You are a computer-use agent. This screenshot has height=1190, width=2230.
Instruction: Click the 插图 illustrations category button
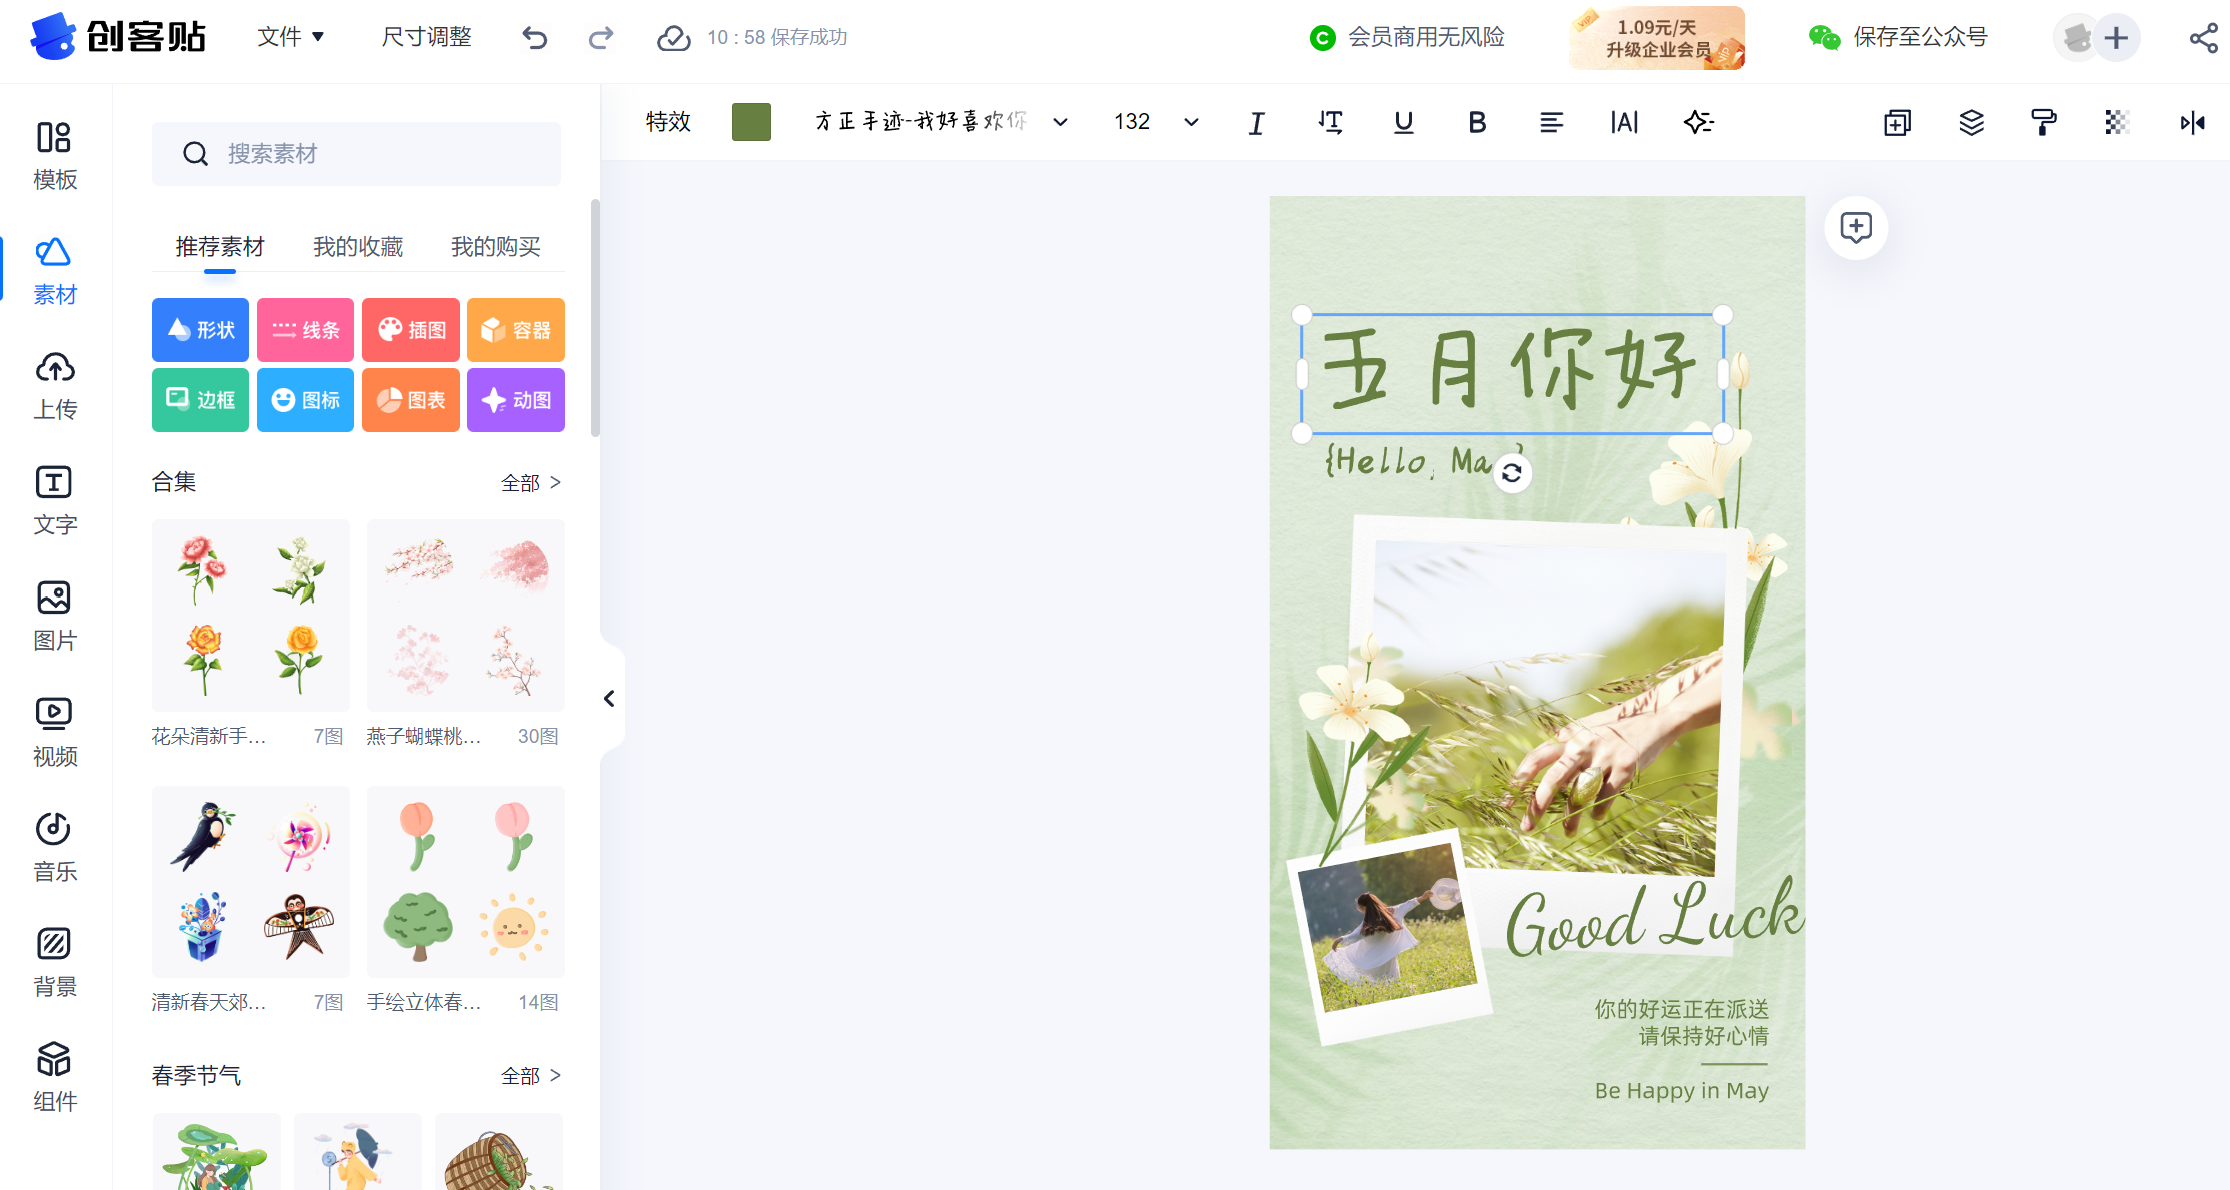411,330
